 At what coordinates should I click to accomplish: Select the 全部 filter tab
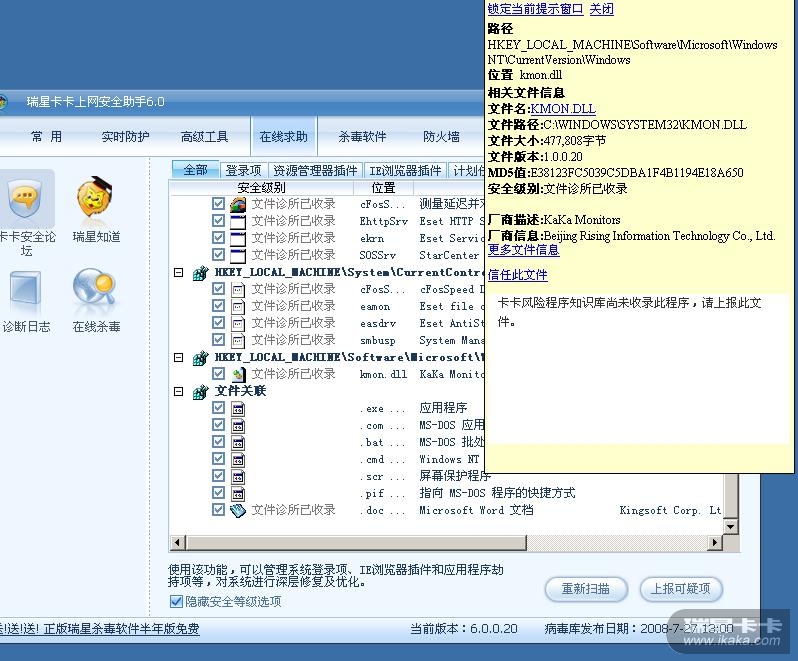(x=195, y=170)
